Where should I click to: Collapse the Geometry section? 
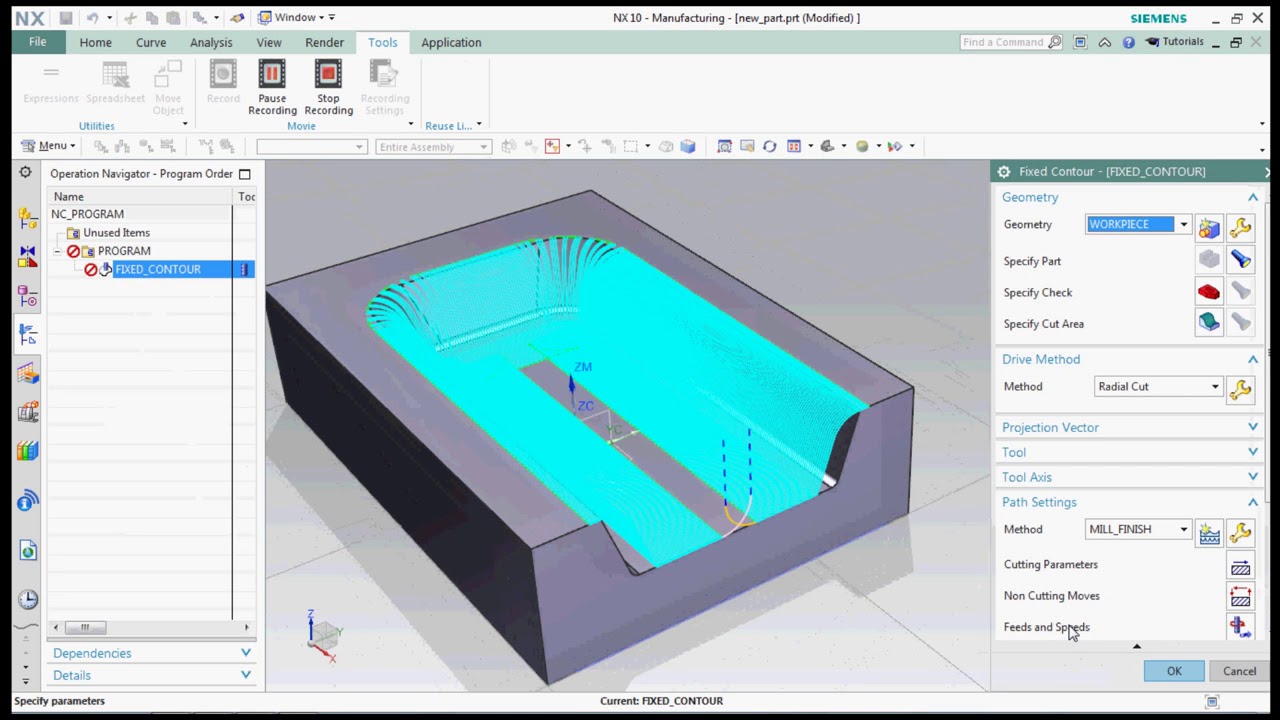(1253, 197)
